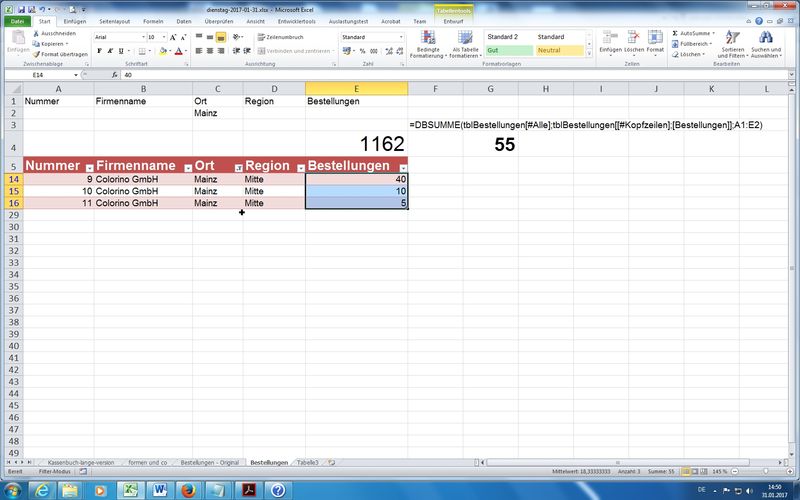Switch to the Seitenlayout tab
This screenshot has height=500, width=800.
115,21
